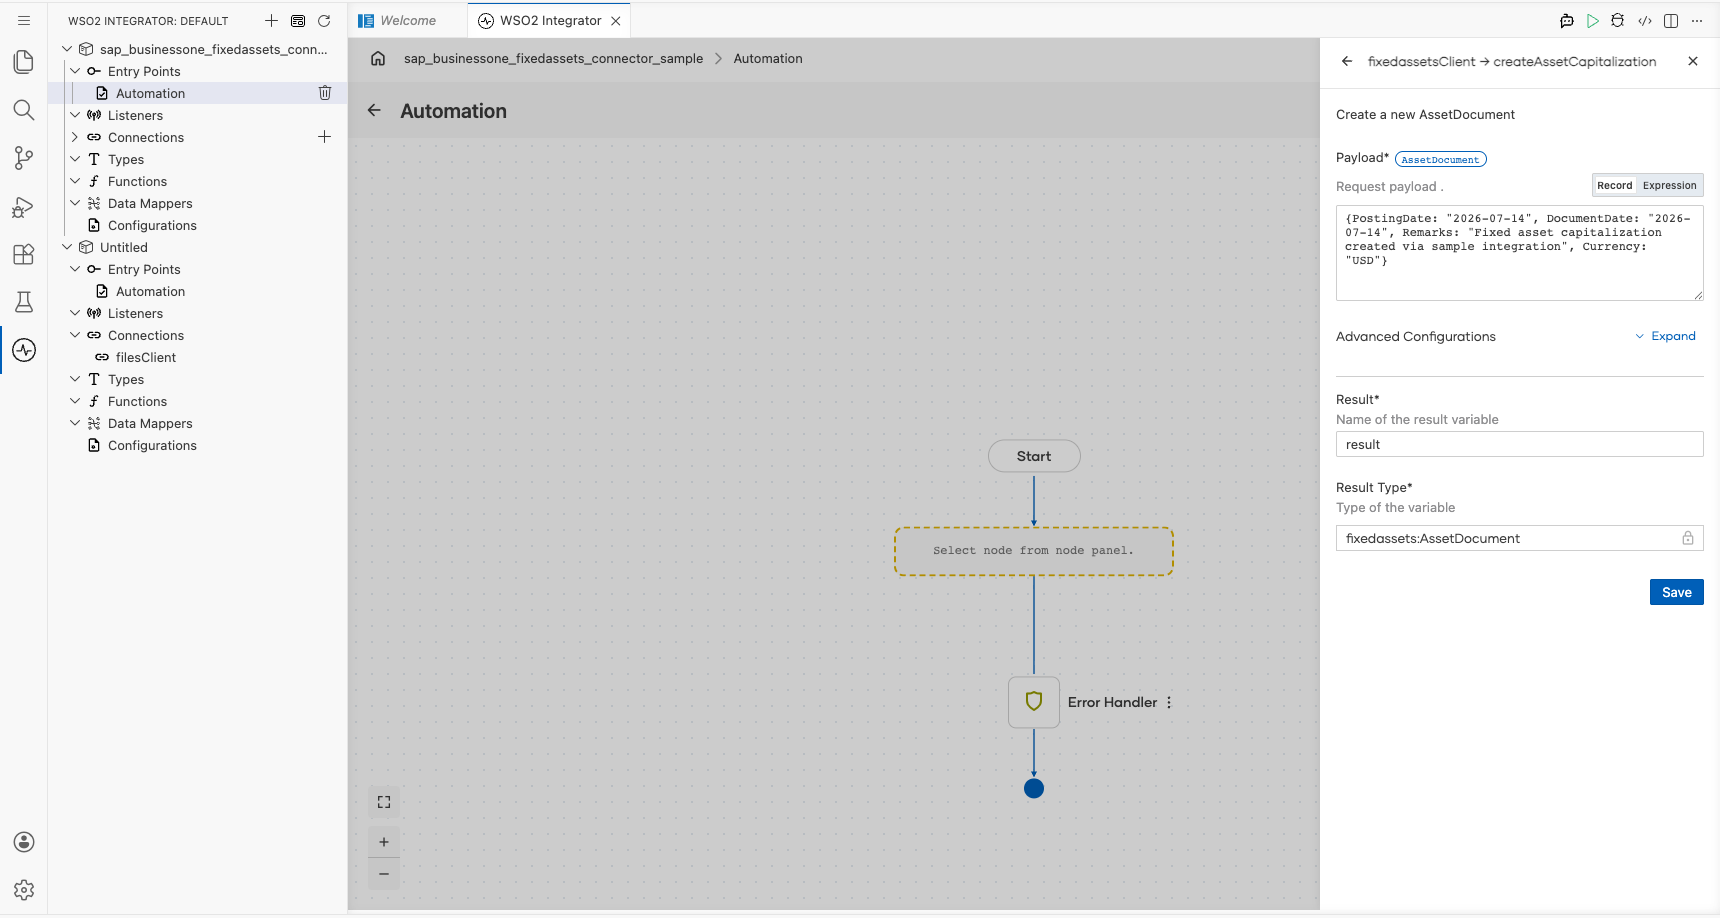Open the Run and Debug view
Viewport: 1720px width, 918px height.
pos(24,206)
